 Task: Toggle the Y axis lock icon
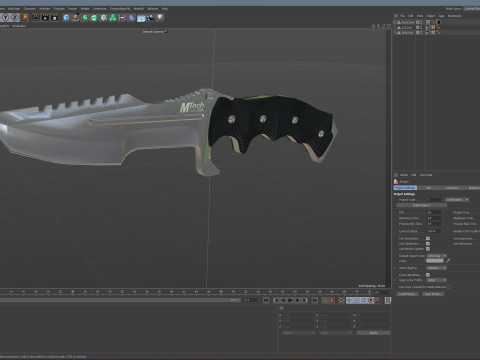(x=5, y=17)
